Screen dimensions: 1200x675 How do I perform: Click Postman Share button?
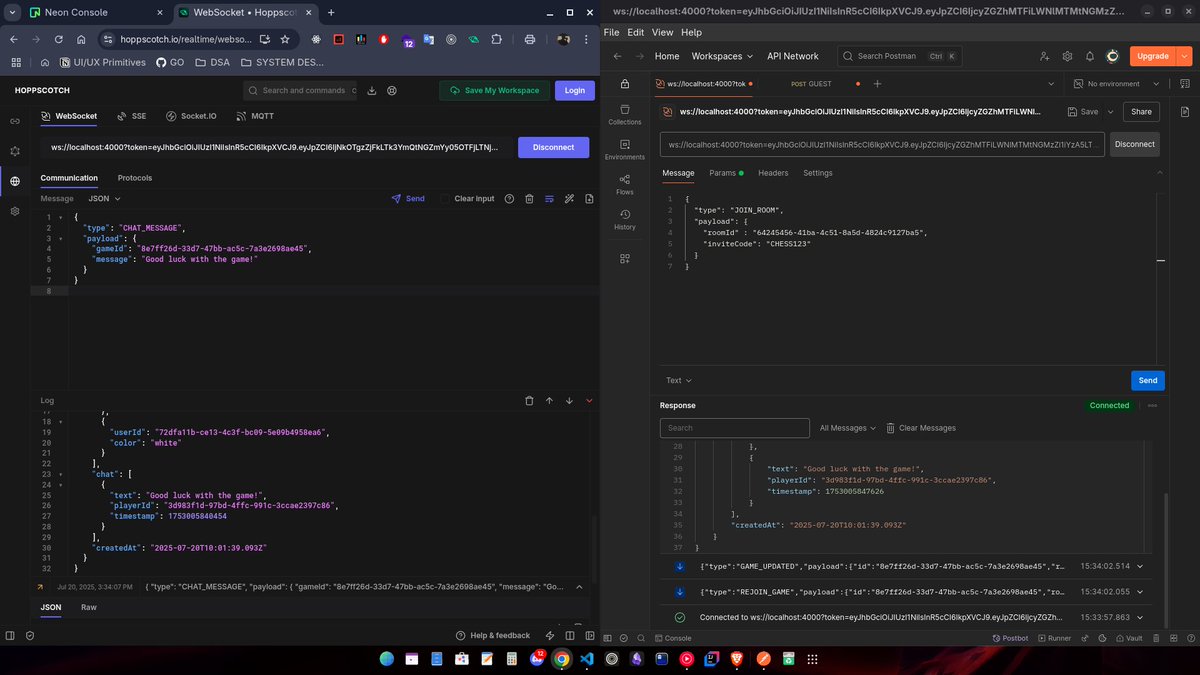[1141, 112]
